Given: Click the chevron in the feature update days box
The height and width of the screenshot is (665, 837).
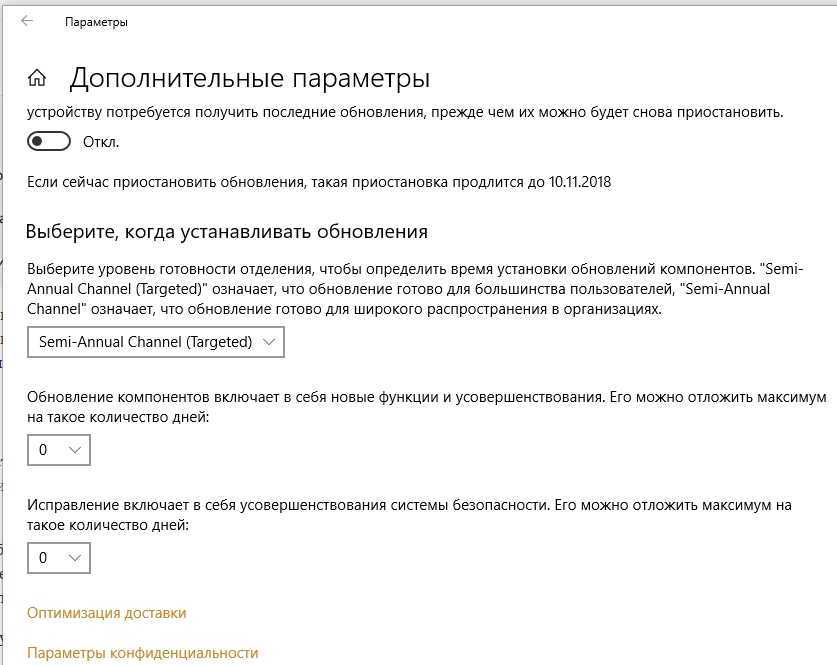Looking at the screenshot, I should (x=74, y=450).
